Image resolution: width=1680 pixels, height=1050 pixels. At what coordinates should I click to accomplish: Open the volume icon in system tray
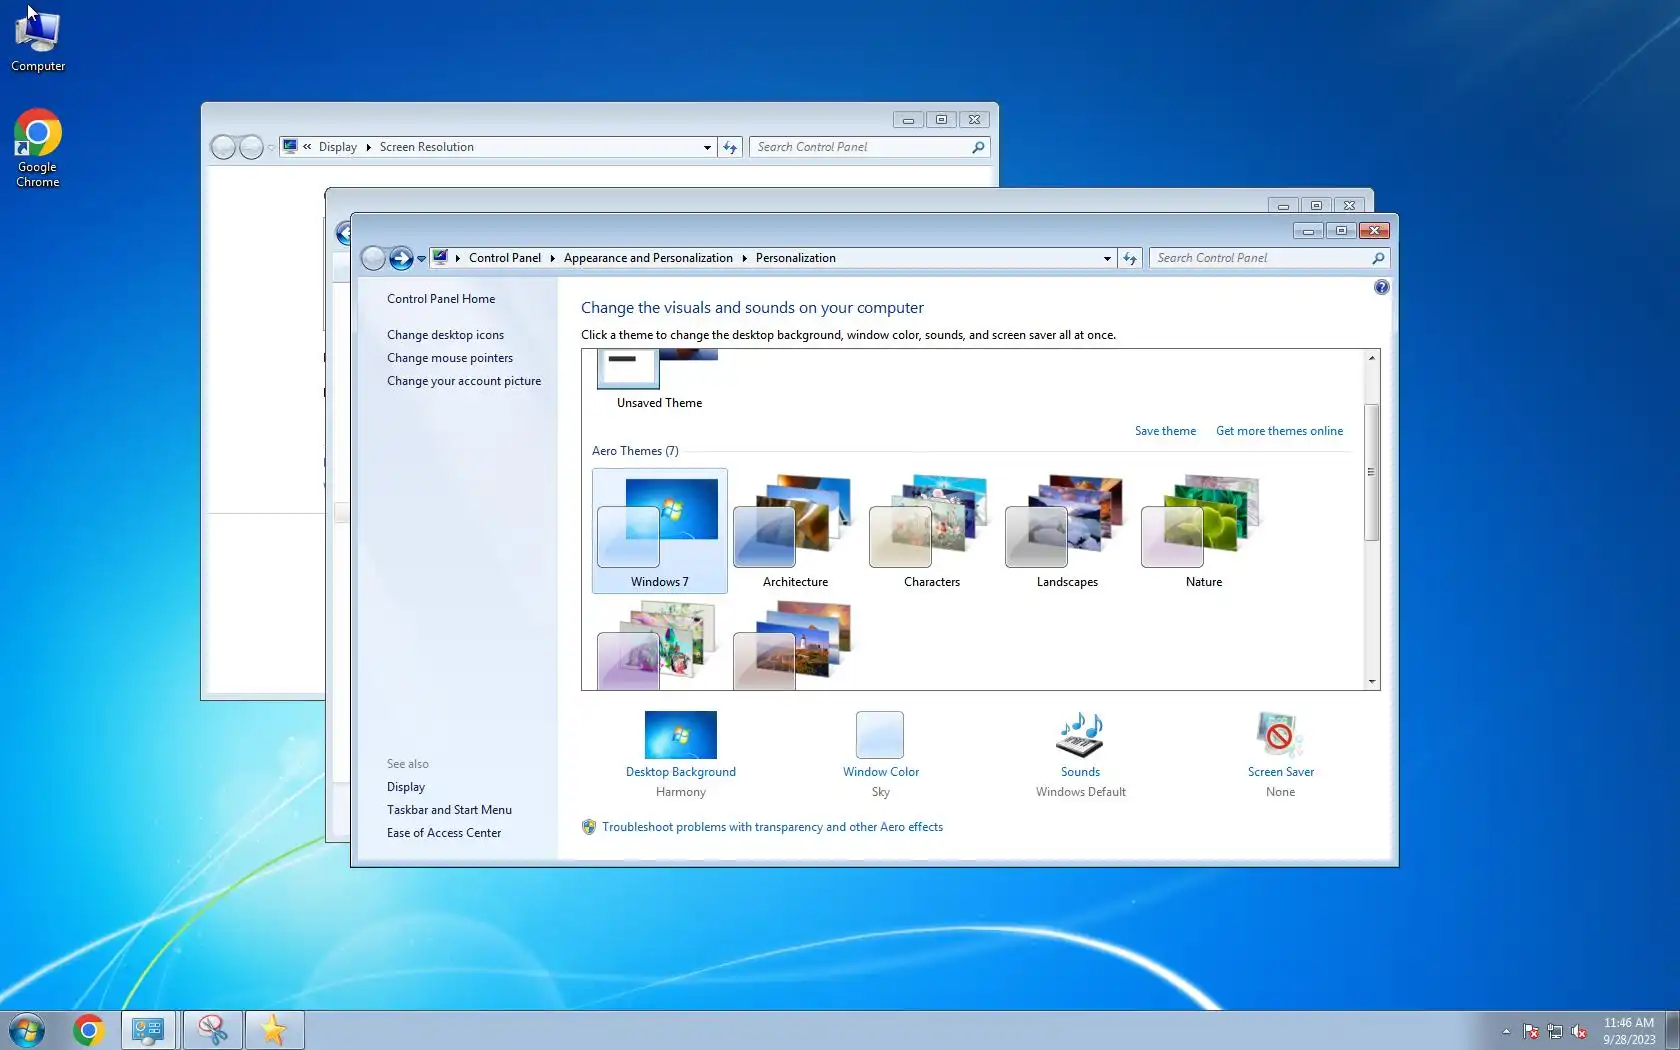[1579, 1031]
